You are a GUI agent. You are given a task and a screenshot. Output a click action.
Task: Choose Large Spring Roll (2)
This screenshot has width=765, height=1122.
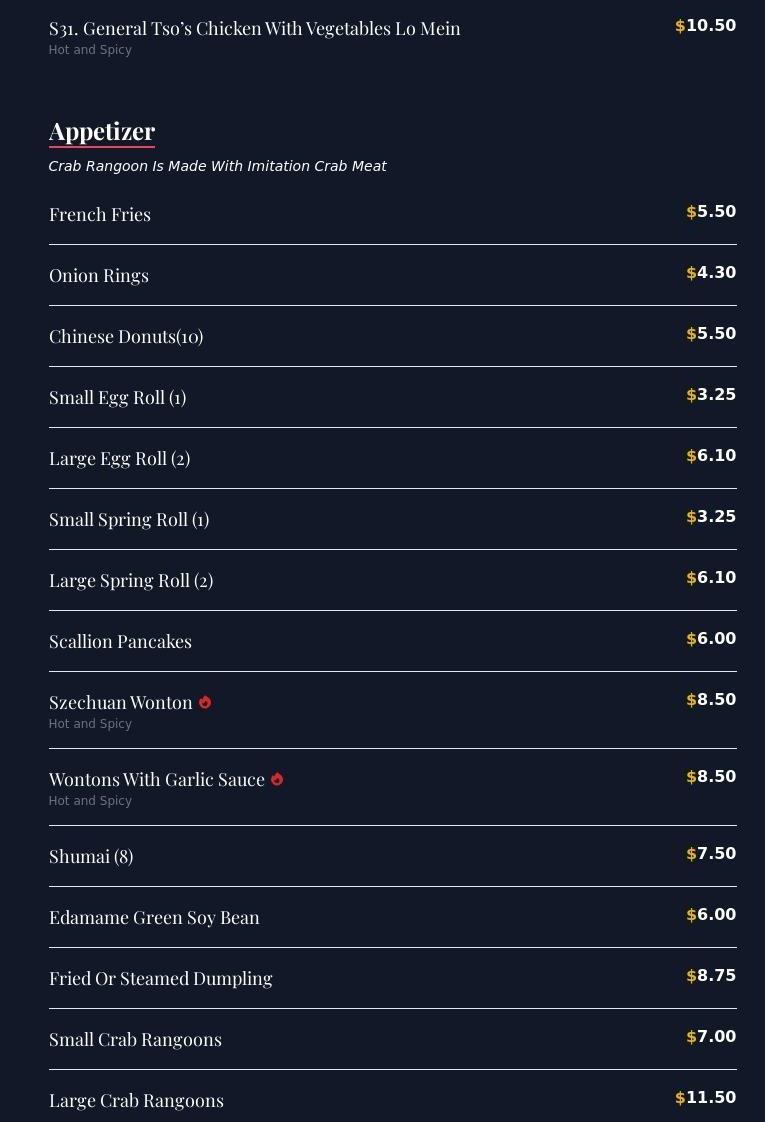click(131, 581)
